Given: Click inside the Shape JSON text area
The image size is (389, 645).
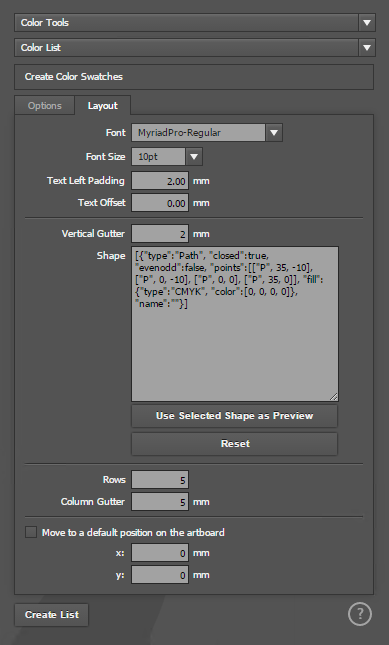Looking at the screenshot, I should 235,324.
